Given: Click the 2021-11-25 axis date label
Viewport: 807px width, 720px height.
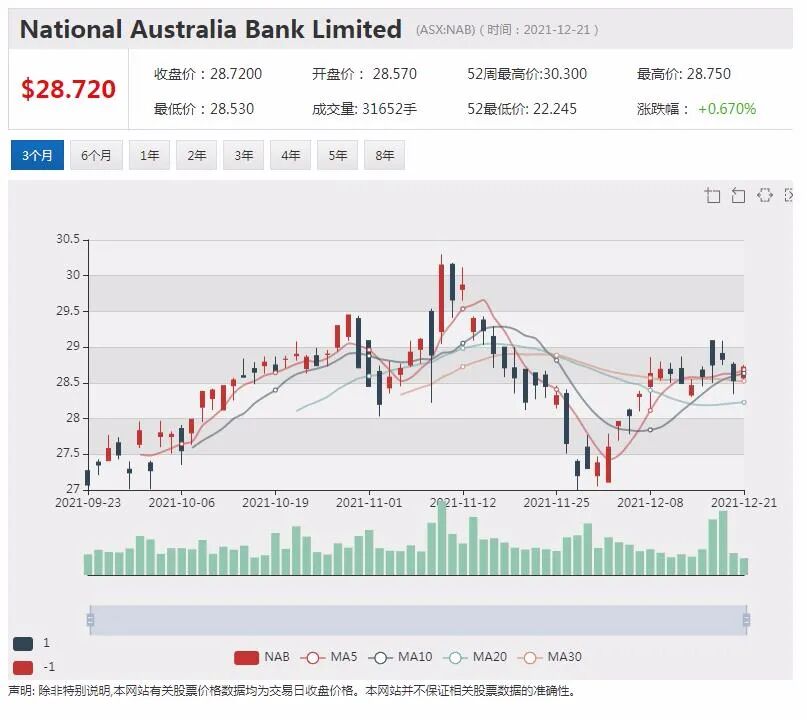Looking at the screenshot, I should click(556, 503).
